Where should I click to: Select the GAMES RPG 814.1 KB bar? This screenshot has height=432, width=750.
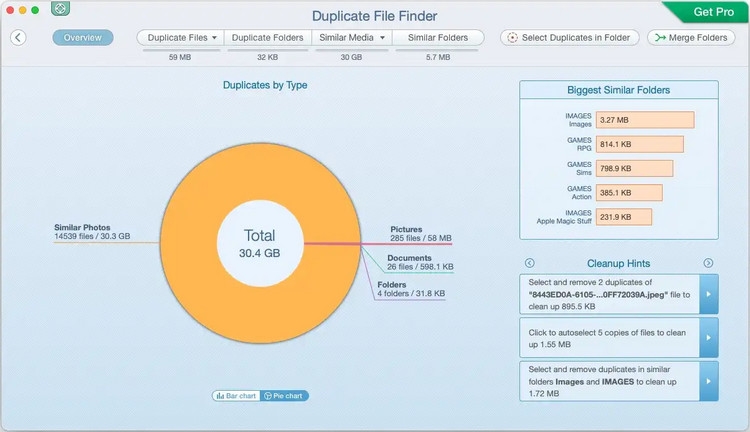[x=640, y=144]
